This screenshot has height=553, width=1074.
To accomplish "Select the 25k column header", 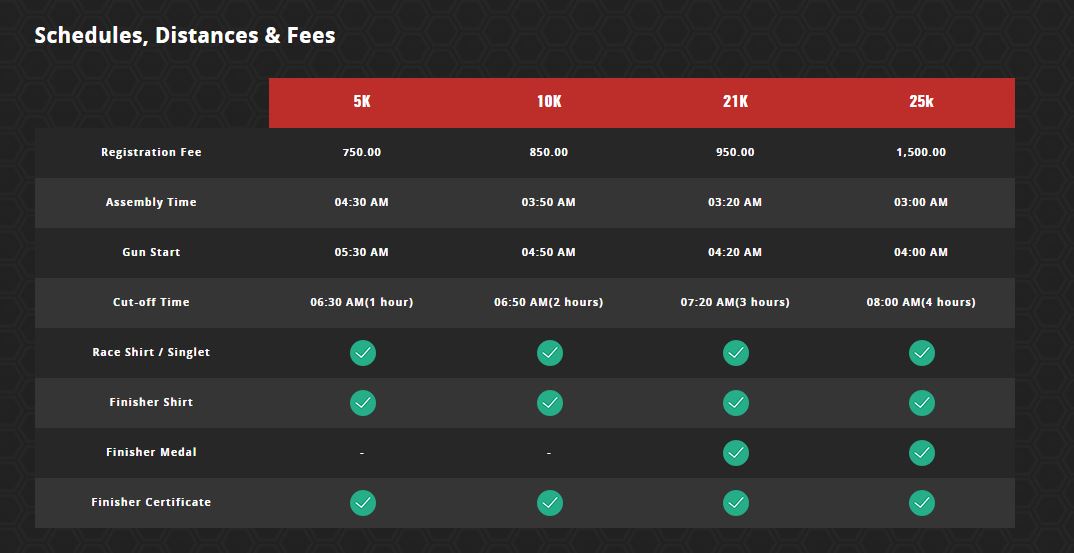I will pyautogui.click(x=921, y=102).
